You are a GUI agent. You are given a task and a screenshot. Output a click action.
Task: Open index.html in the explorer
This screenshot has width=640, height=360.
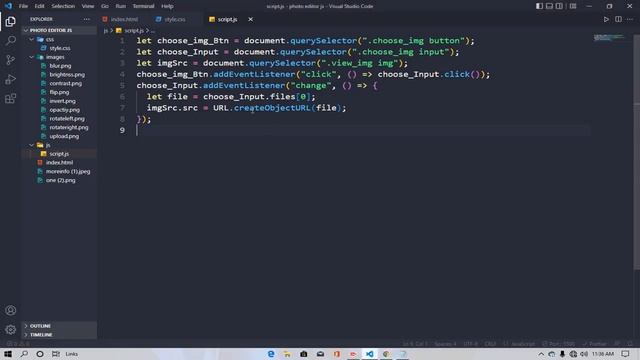(59, 162)
